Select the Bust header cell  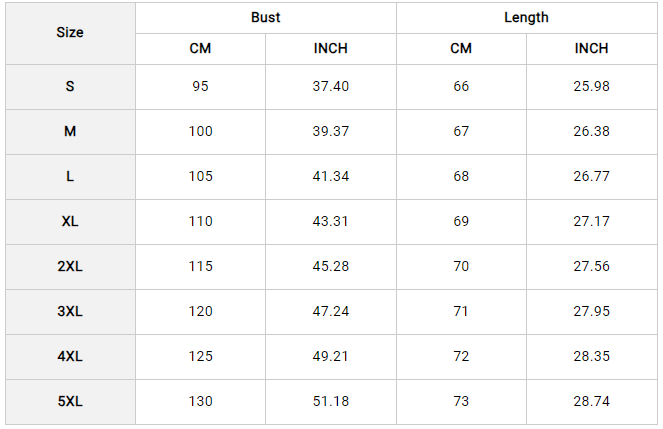266,18
